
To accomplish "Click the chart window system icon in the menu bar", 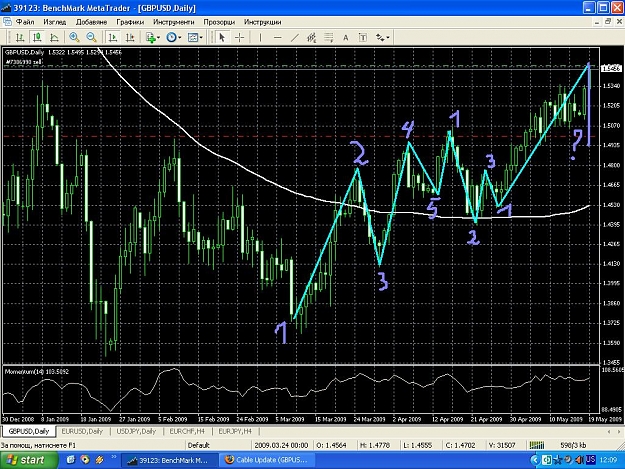I will pyautogui.click(x=7, y=22).
